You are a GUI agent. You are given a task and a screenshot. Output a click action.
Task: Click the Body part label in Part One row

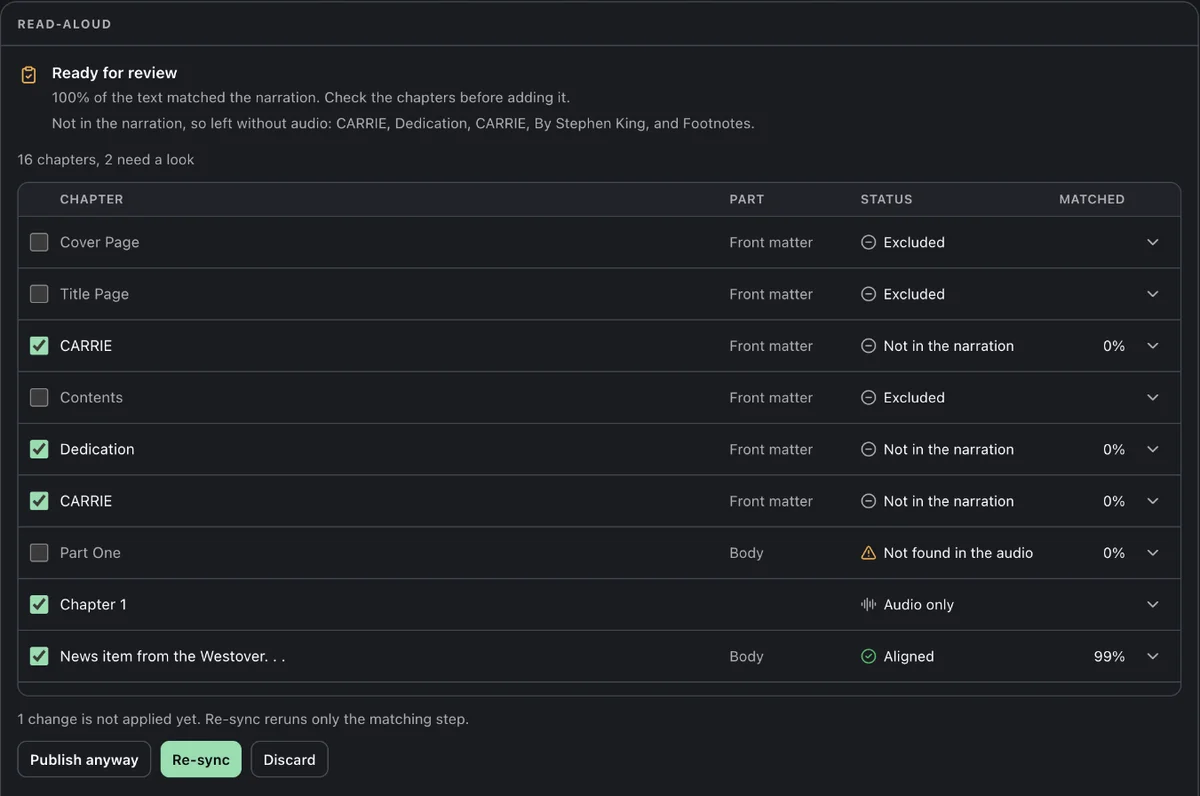(x=746, y=553)
